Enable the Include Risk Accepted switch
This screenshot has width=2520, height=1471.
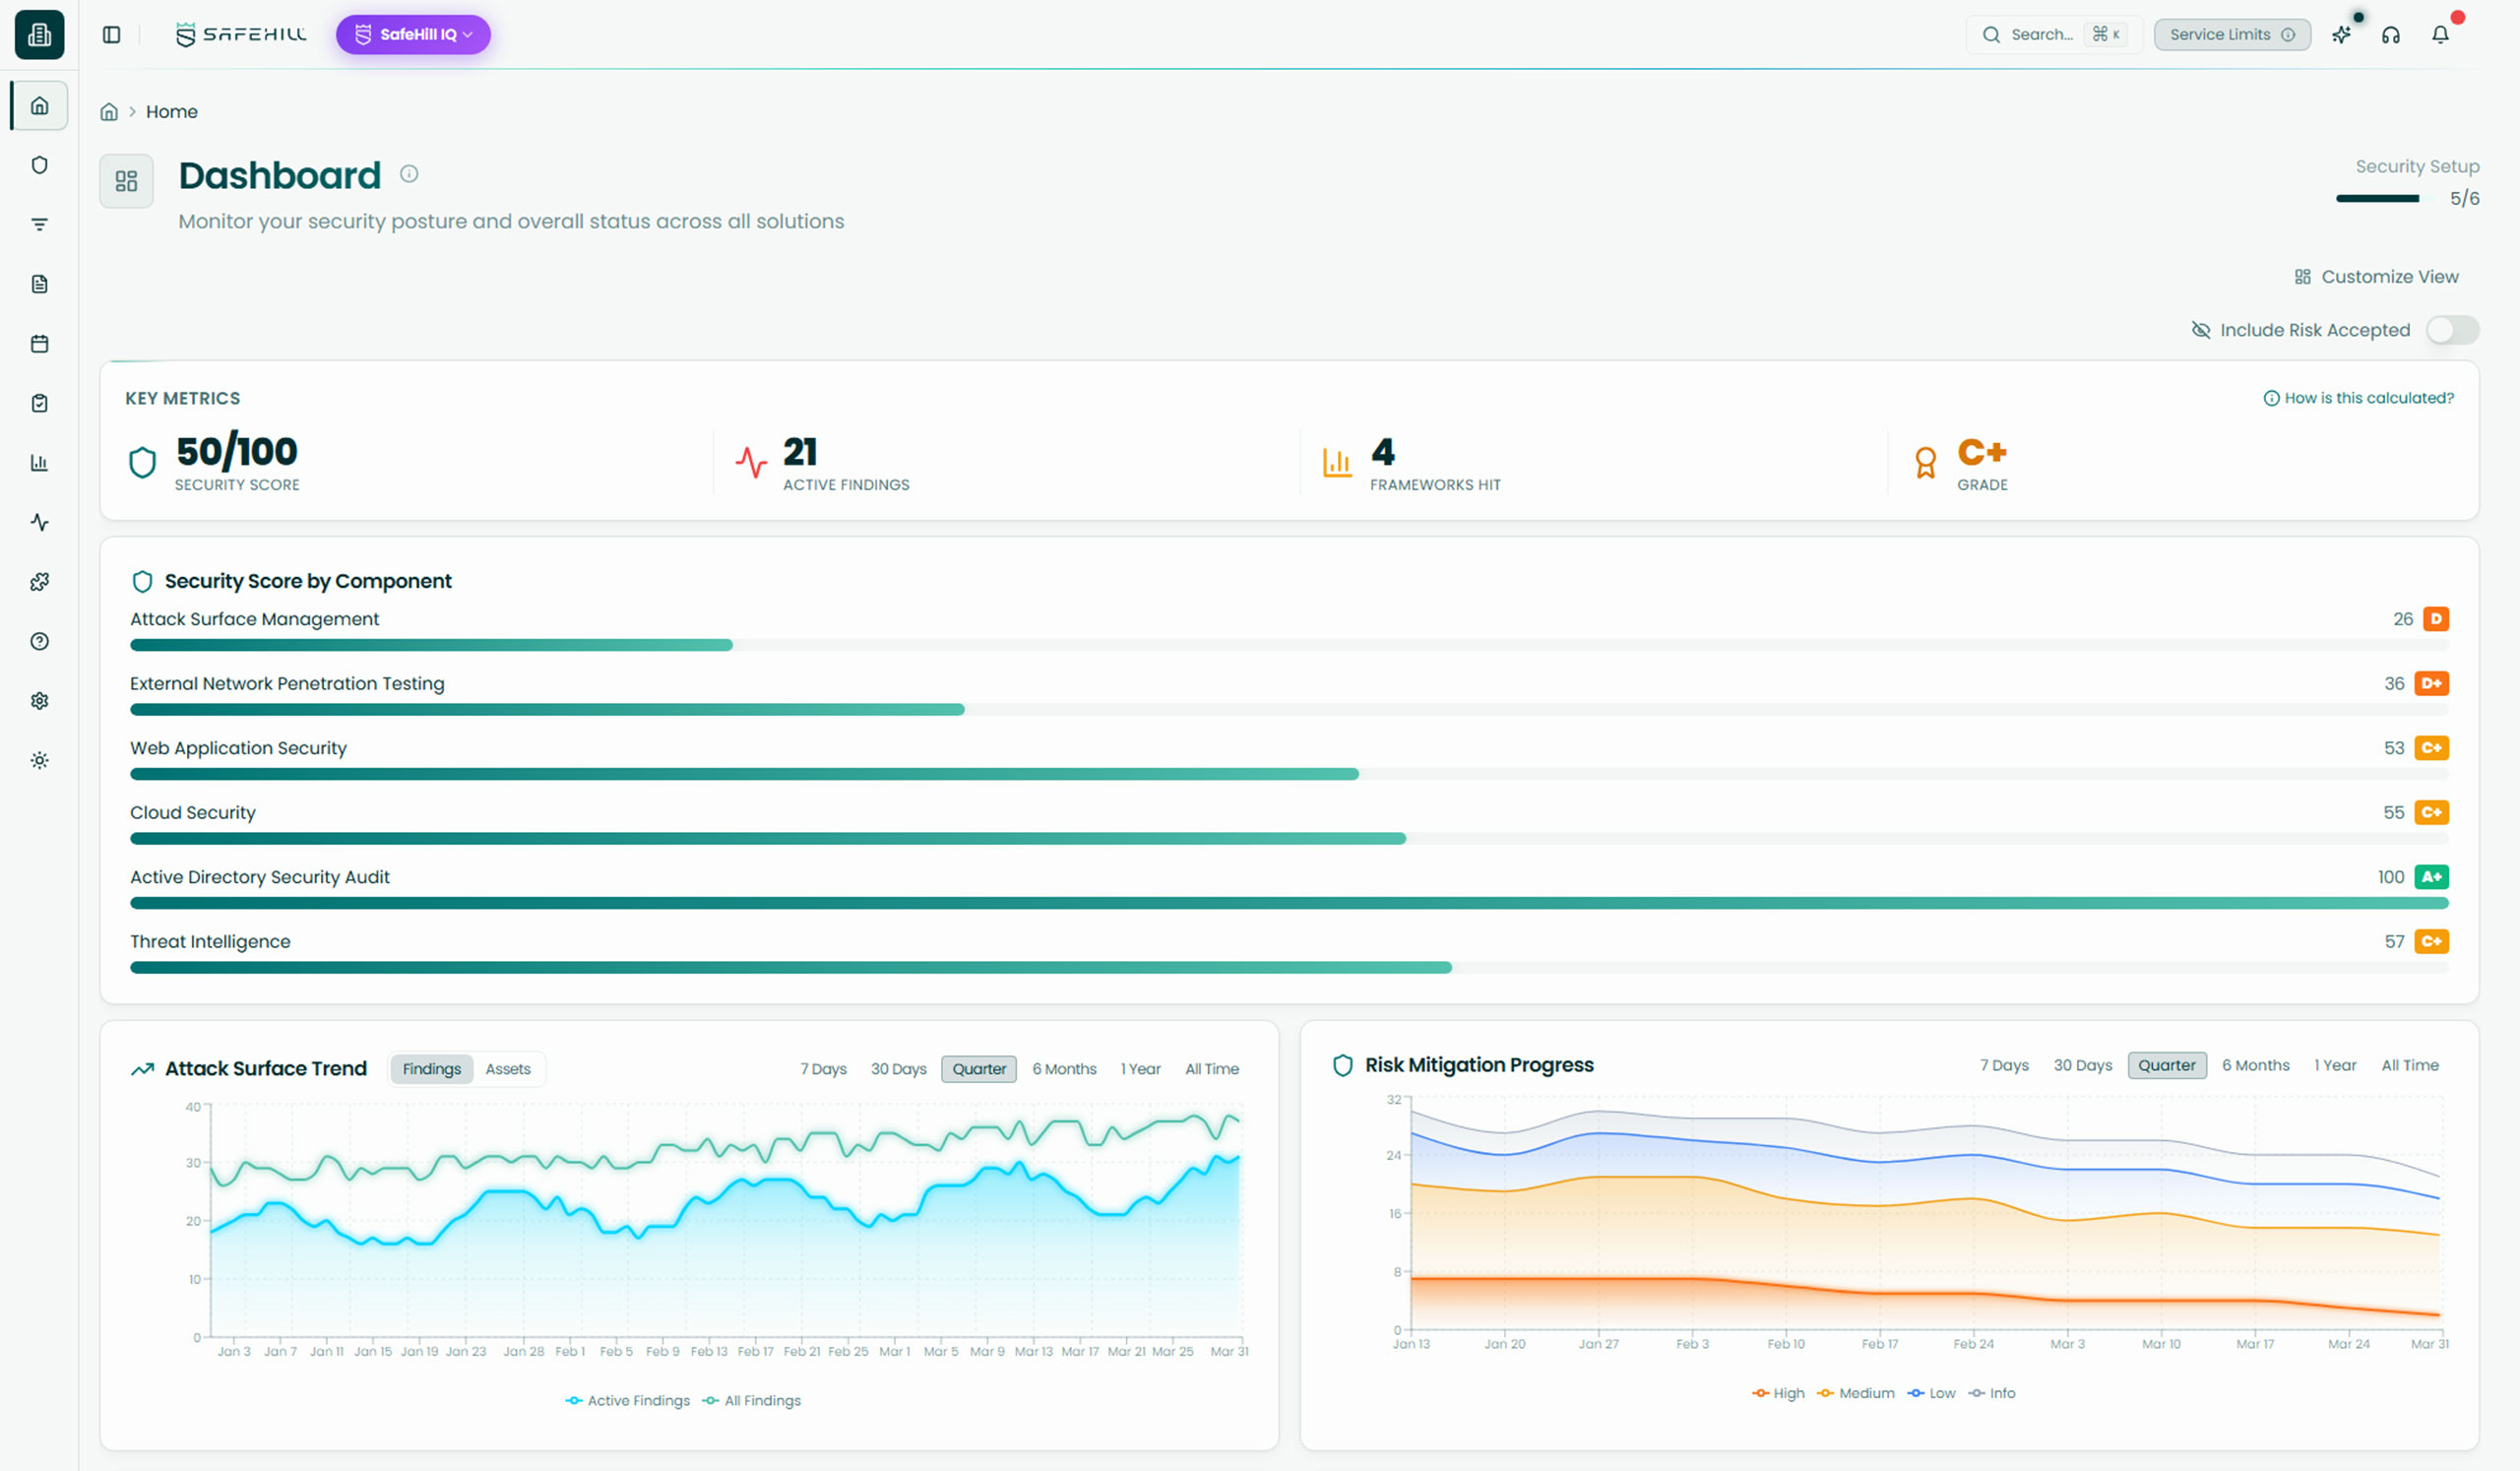click(x=2451, y=330)
